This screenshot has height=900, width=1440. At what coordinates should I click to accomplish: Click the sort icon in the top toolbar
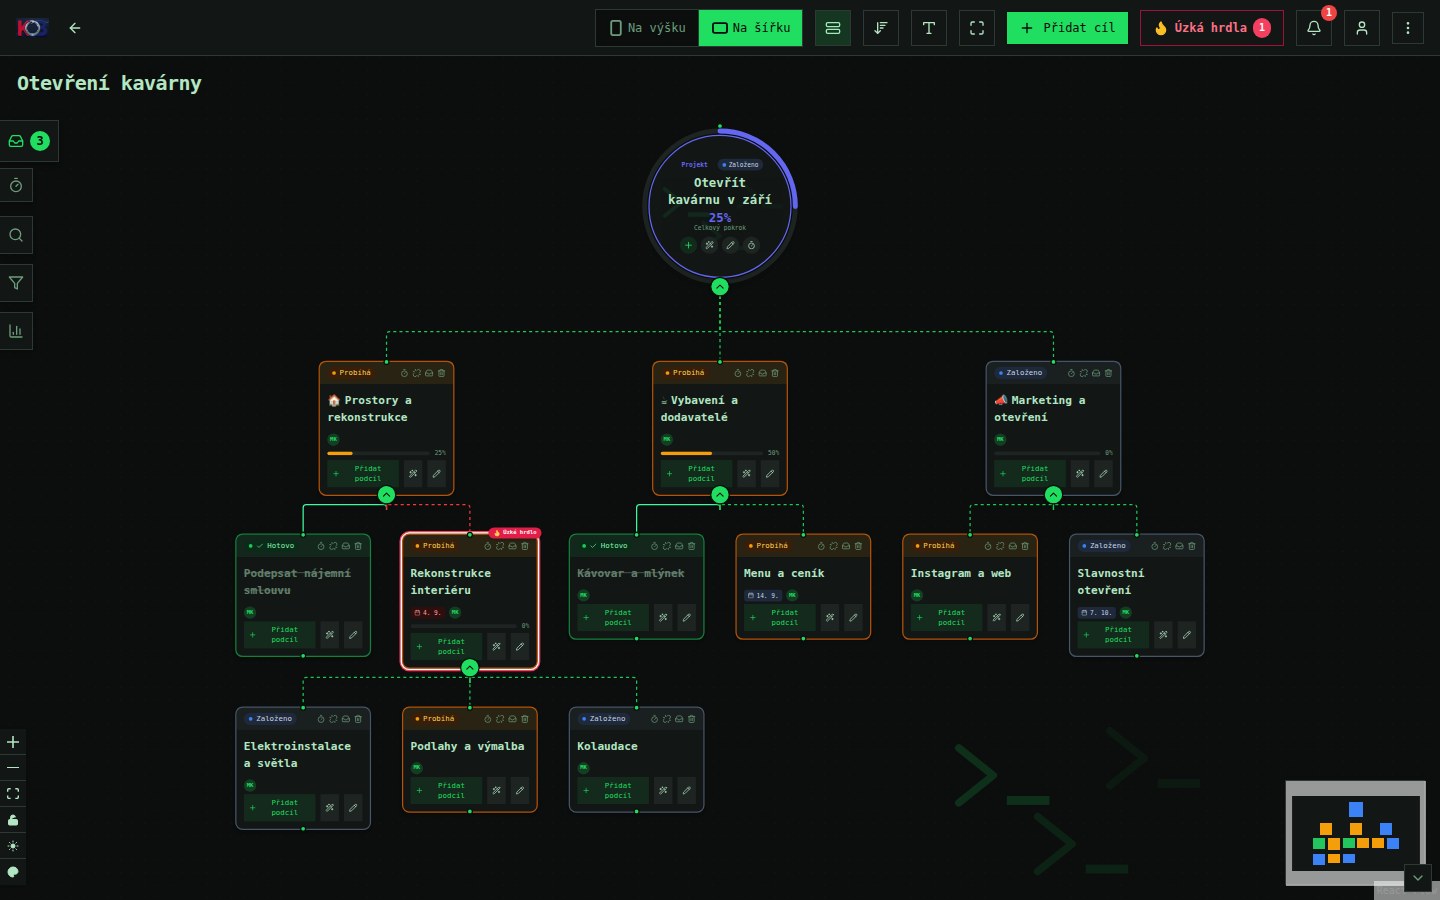(x=881, y=28)
